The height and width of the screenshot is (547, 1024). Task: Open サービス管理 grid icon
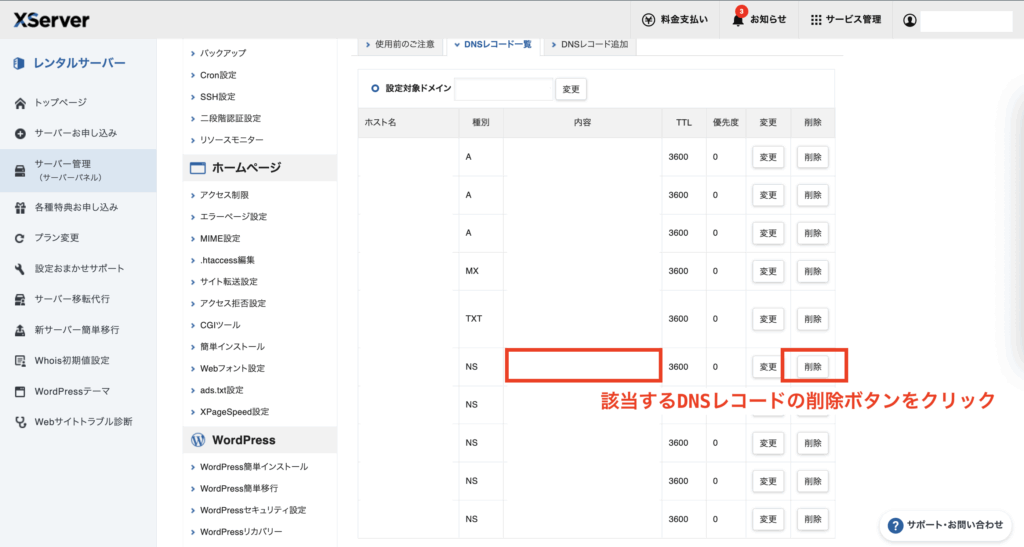[816, 20]
